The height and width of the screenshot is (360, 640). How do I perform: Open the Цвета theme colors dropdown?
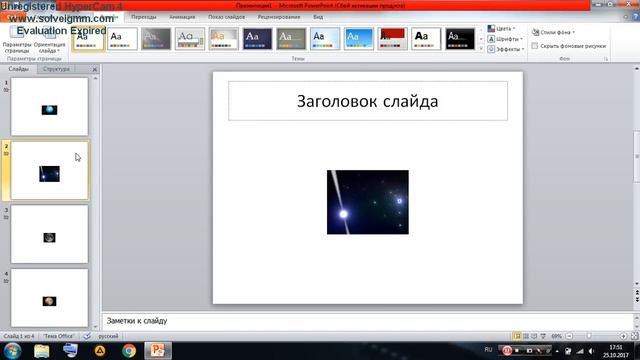click(502, 29)
